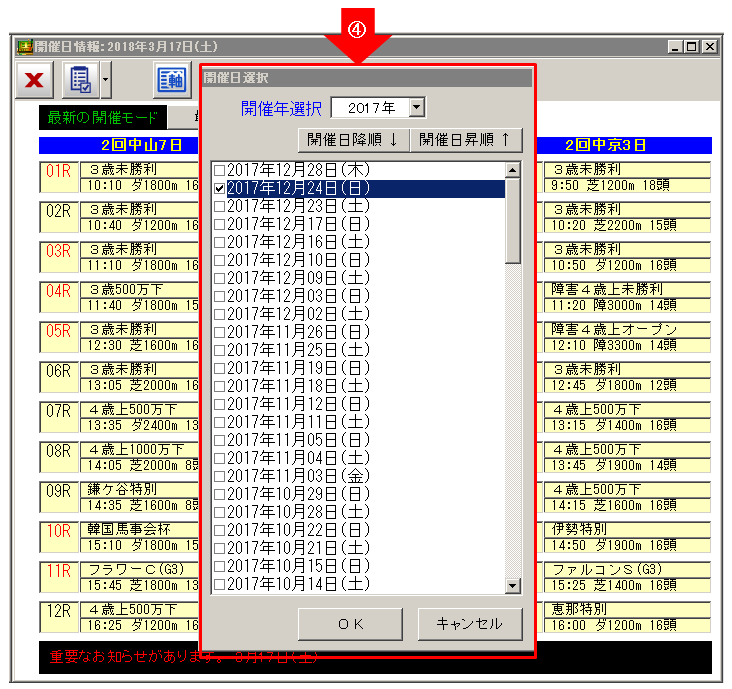Tick the 2017年11月03日(金) checkbox
This screenshot has height=689, width=732.
[x=219, y=476]
